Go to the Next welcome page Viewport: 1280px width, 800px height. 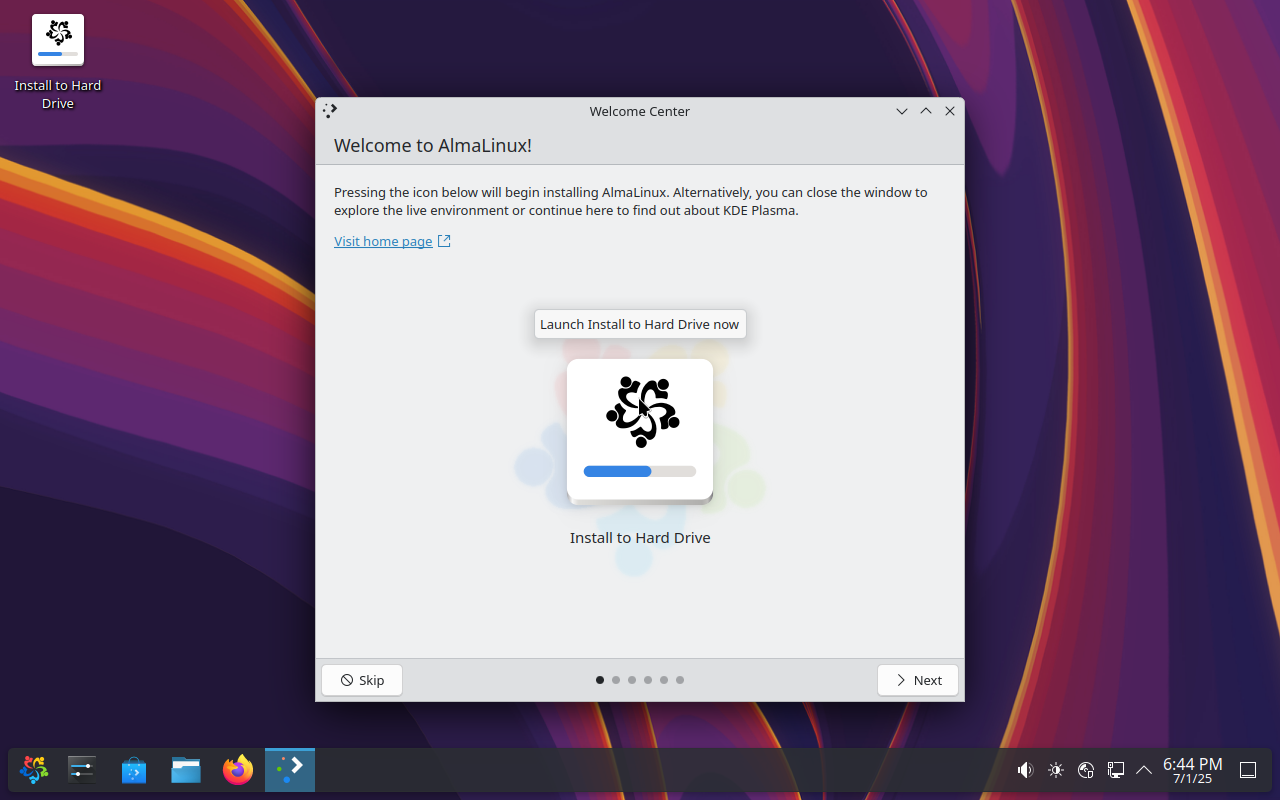click(x=918, y=680)
